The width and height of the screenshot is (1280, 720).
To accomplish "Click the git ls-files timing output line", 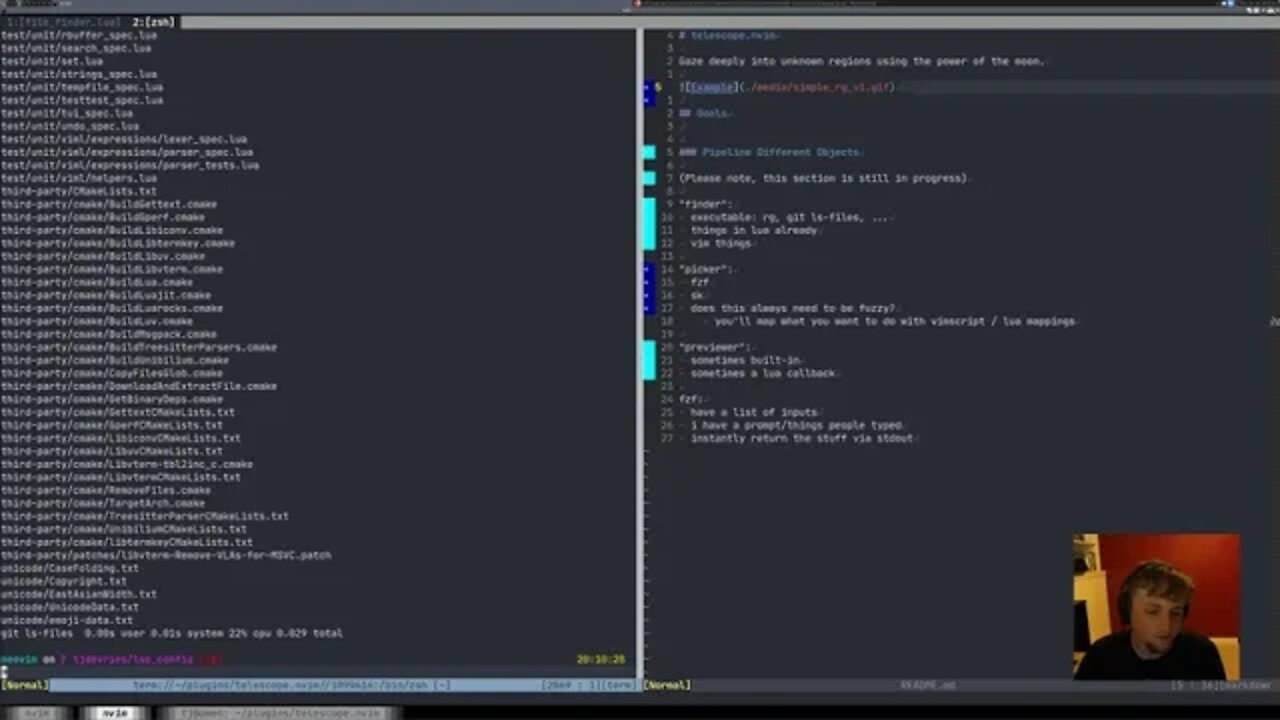I will pyautogui.click(x=172, y=633).
